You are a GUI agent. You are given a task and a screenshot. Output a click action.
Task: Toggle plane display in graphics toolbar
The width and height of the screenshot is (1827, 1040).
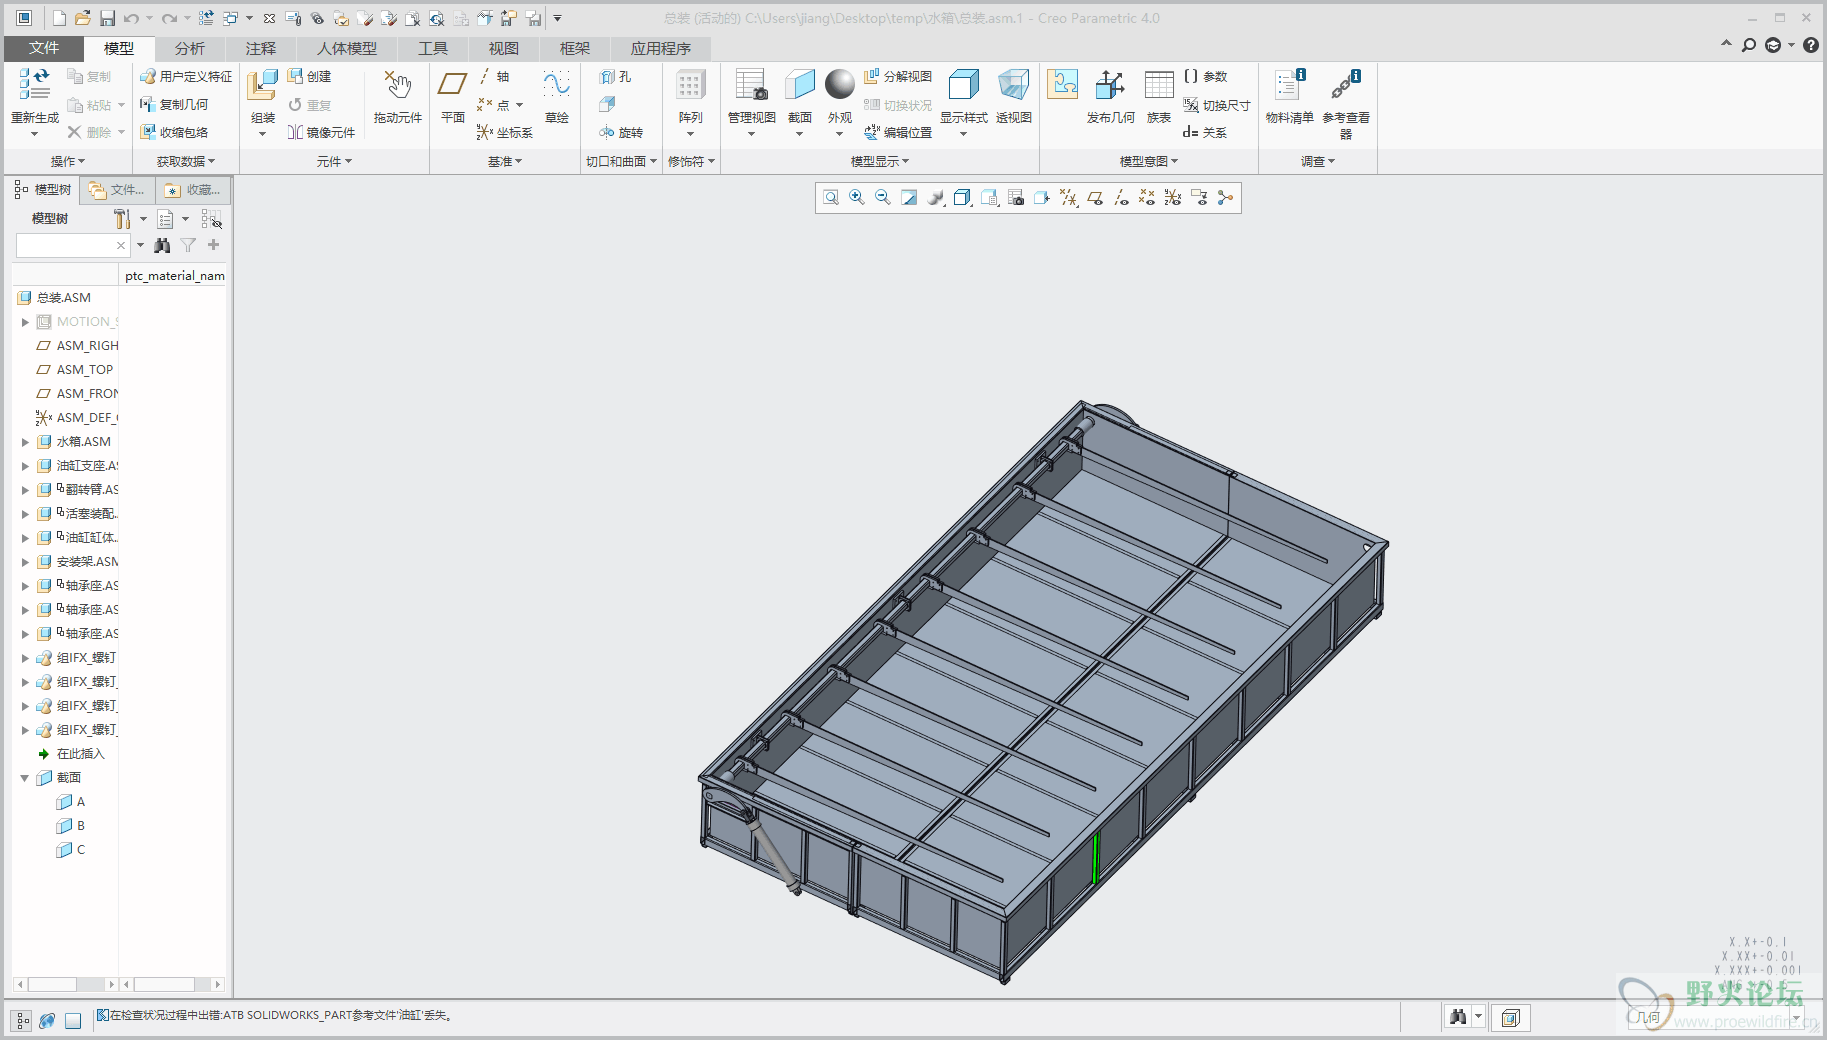click(1095, 198)
